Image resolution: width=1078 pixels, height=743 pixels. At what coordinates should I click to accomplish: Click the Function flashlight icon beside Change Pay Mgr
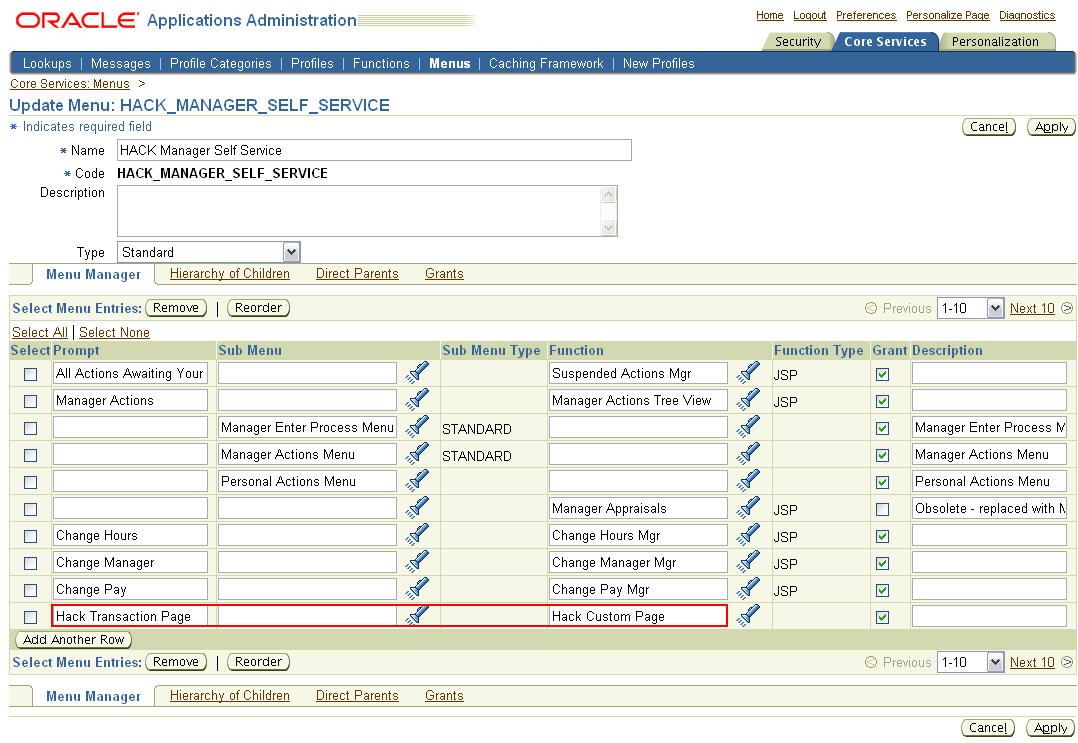(748, 589)
